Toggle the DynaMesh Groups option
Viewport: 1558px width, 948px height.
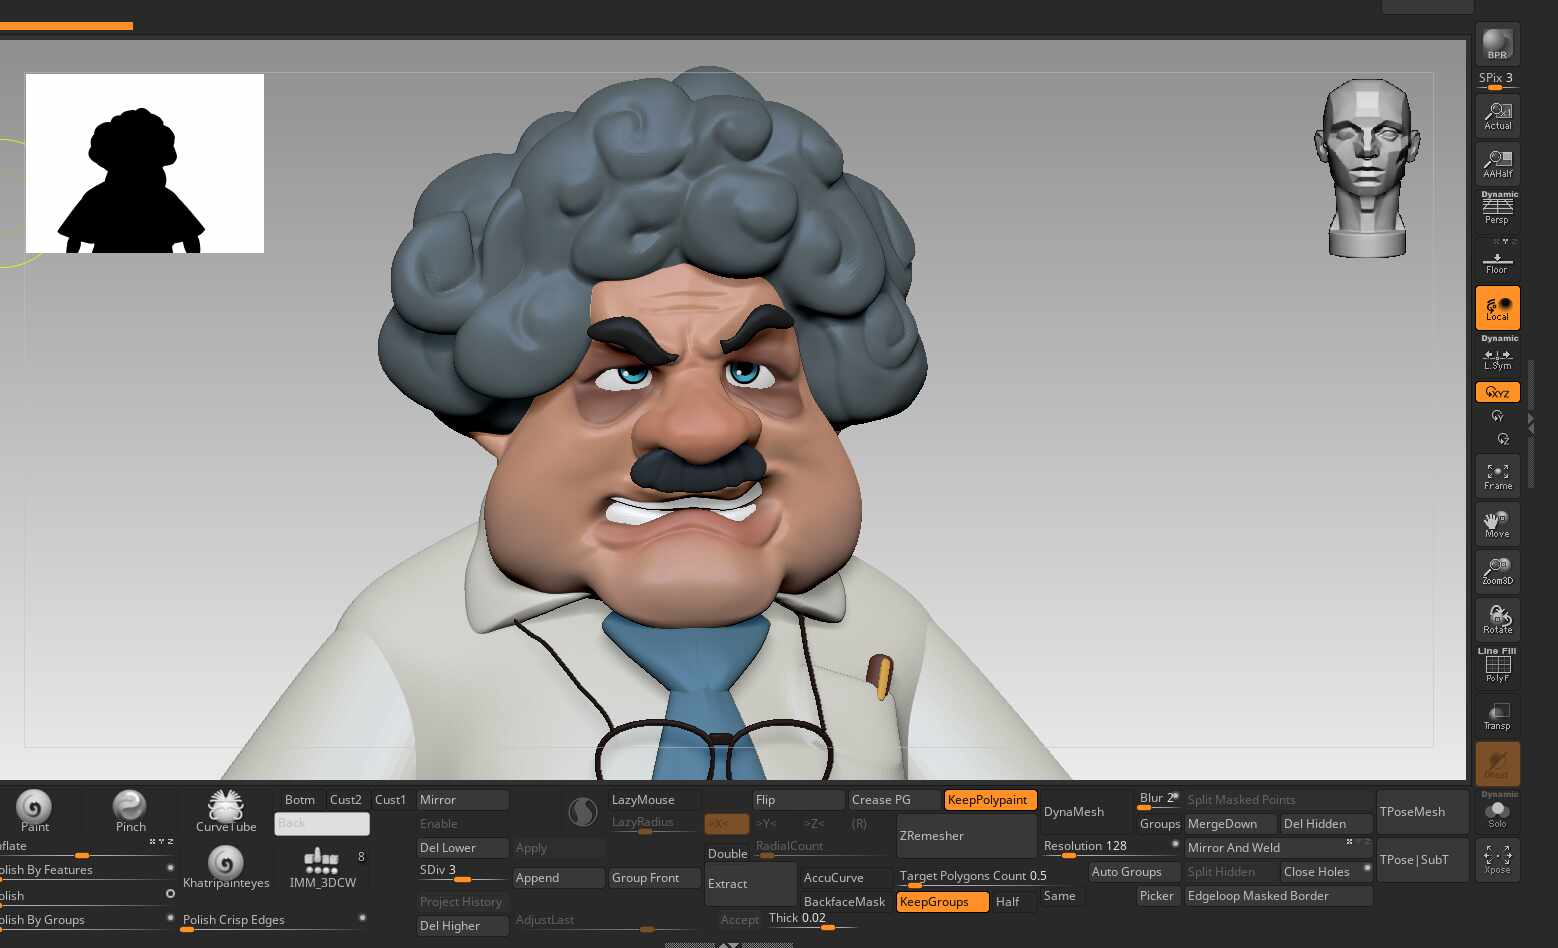tap(1159, 824)
